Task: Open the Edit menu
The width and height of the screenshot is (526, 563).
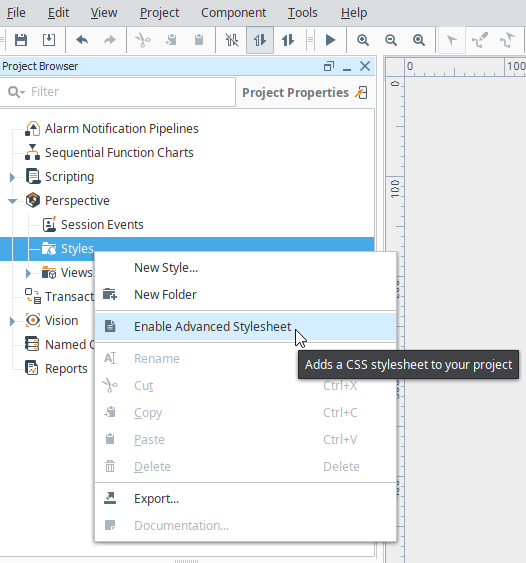Action: coord(58,13)
